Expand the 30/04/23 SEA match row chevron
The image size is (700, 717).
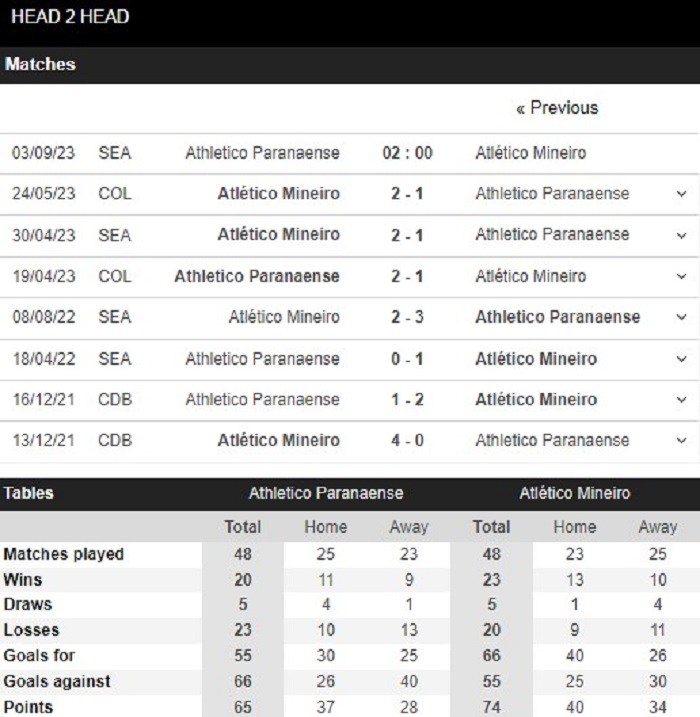[681, 235]
